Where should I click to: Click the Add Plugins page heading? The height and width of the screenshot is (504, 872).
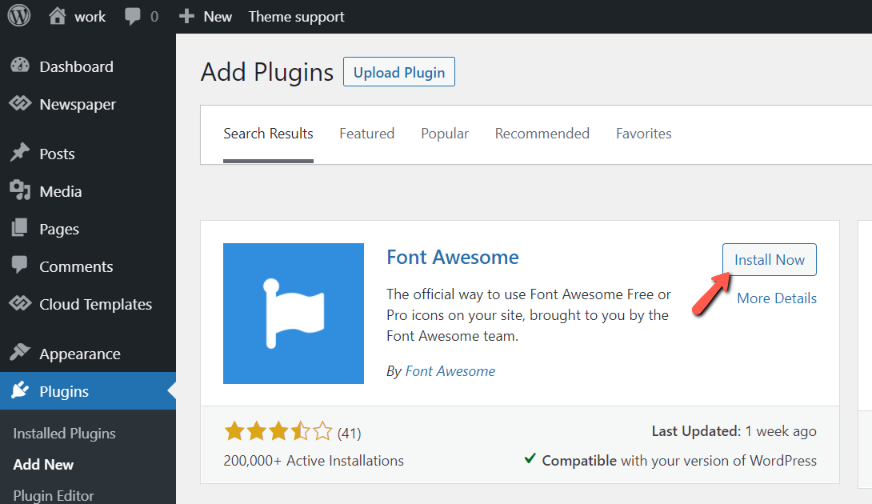pyautogui.click(x=267, y=72)
